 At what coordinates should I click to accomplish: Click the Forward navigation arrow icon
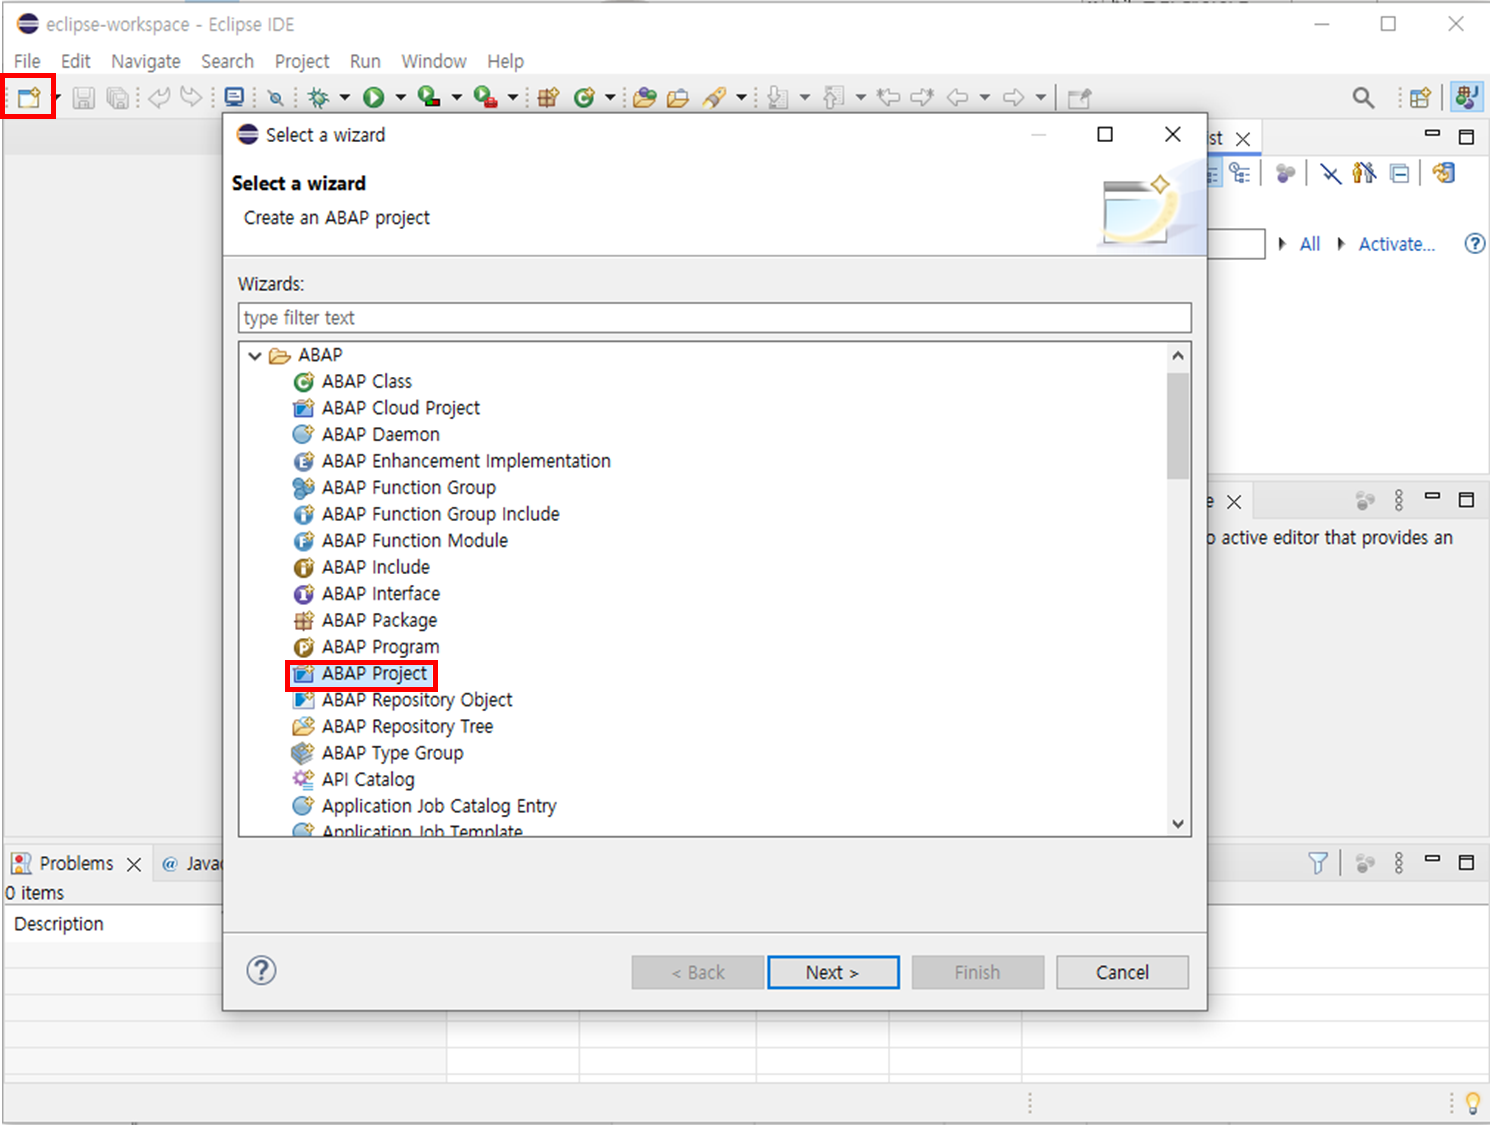[1014, 97]
